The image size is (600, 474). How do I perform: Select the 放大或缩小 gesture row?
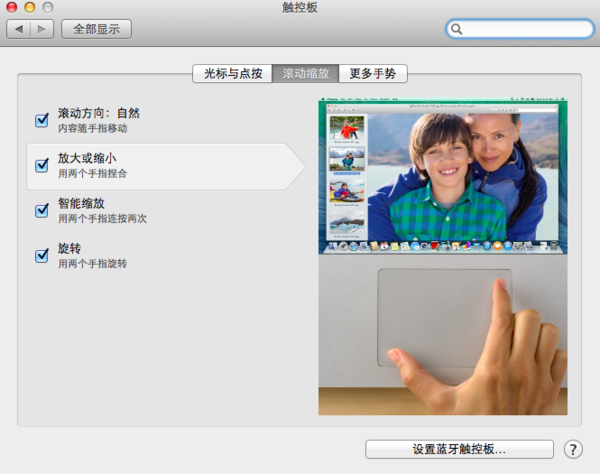coord(166,166)
